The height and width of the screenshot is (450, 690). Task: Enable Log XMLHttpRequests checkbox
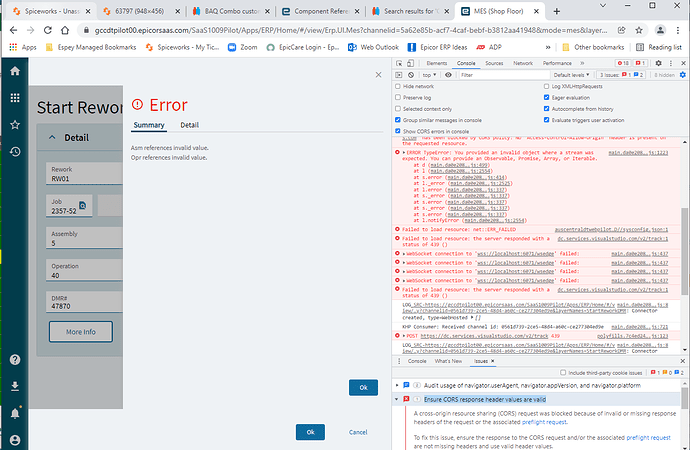tap(547, 86)
